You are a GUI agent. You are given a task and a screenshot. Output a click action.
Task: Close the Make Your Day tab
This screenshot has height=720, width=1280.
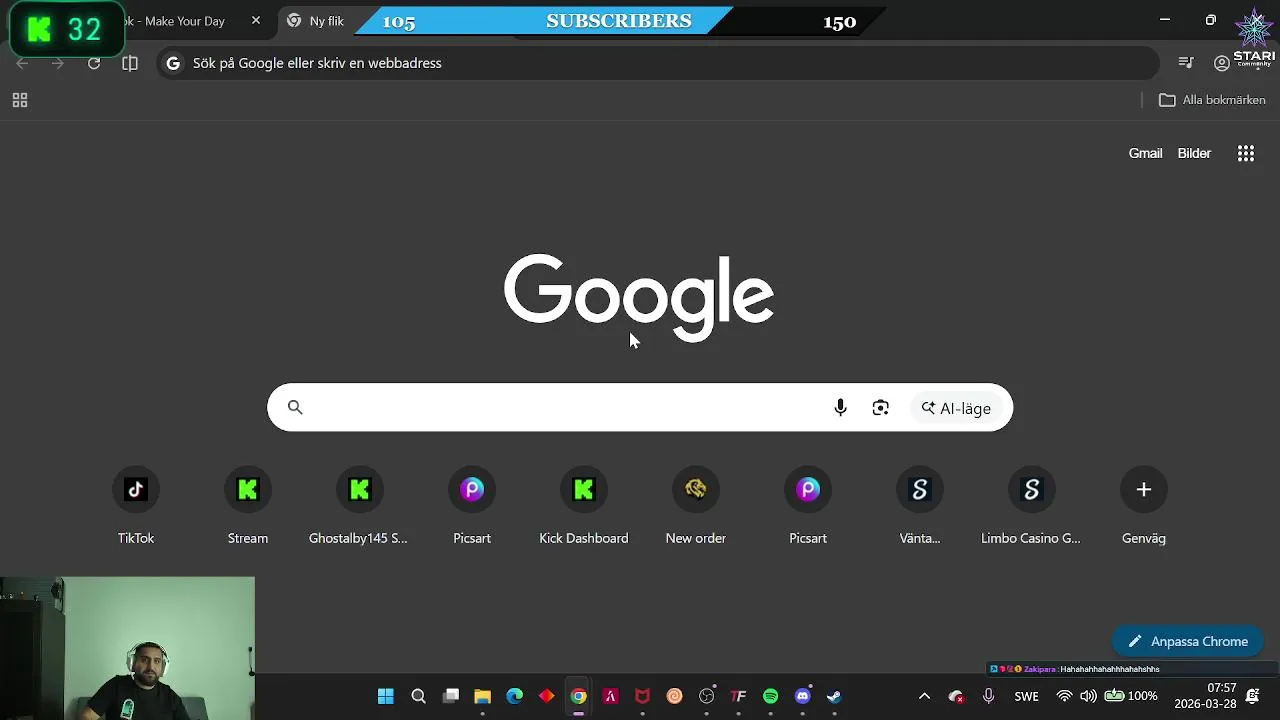(x=256, y=20)
